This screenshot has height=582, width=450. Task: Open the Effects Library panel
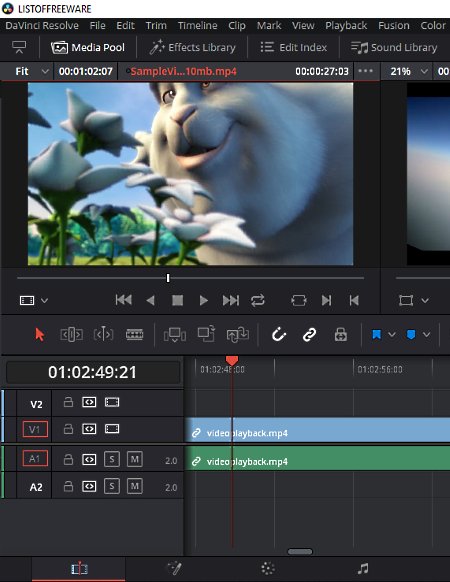point(192,48)
